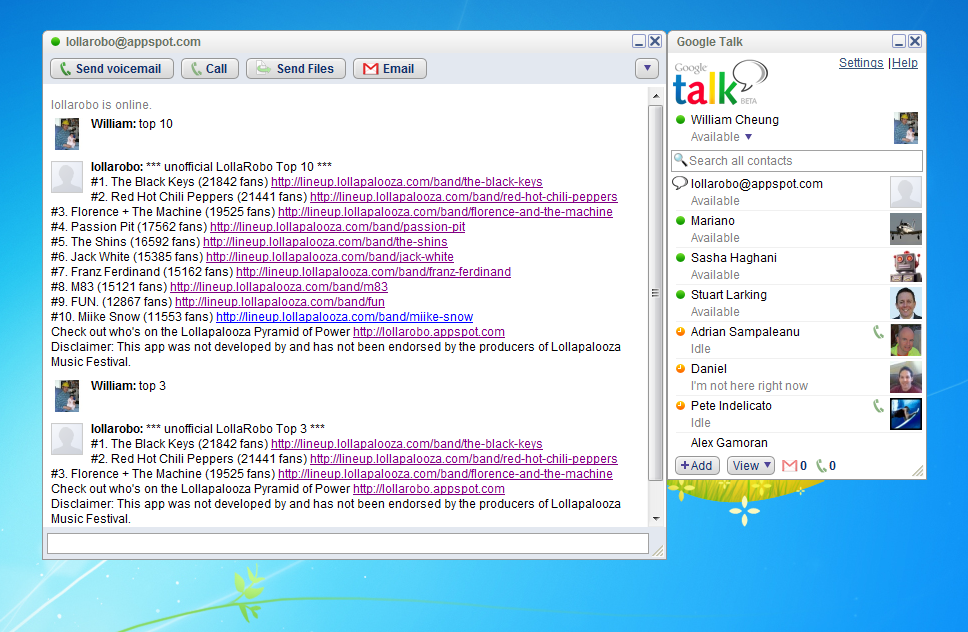Open the first lollarobo.appspot.com link
The width and height of the screenshot is (968, 632).
[x=429, y=332]
